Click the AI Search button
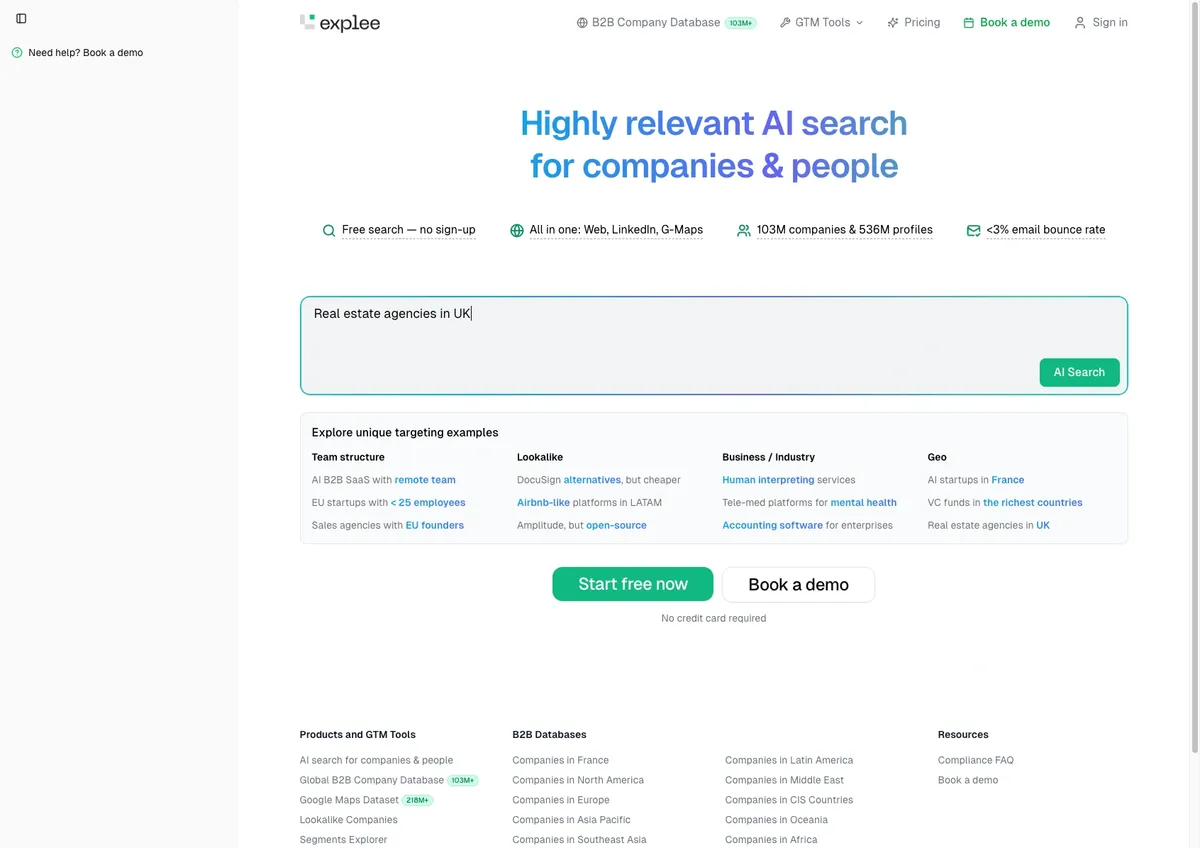Image resolution: width=1200 pixels, height=848 pixels. click(x=1079, y=372)
